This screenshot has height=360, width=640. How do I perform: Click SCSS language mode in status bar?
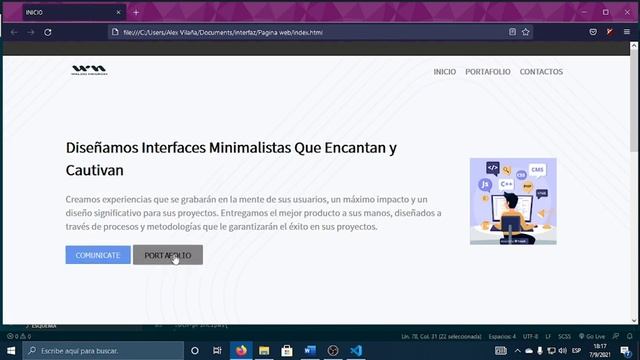[564, 336]
